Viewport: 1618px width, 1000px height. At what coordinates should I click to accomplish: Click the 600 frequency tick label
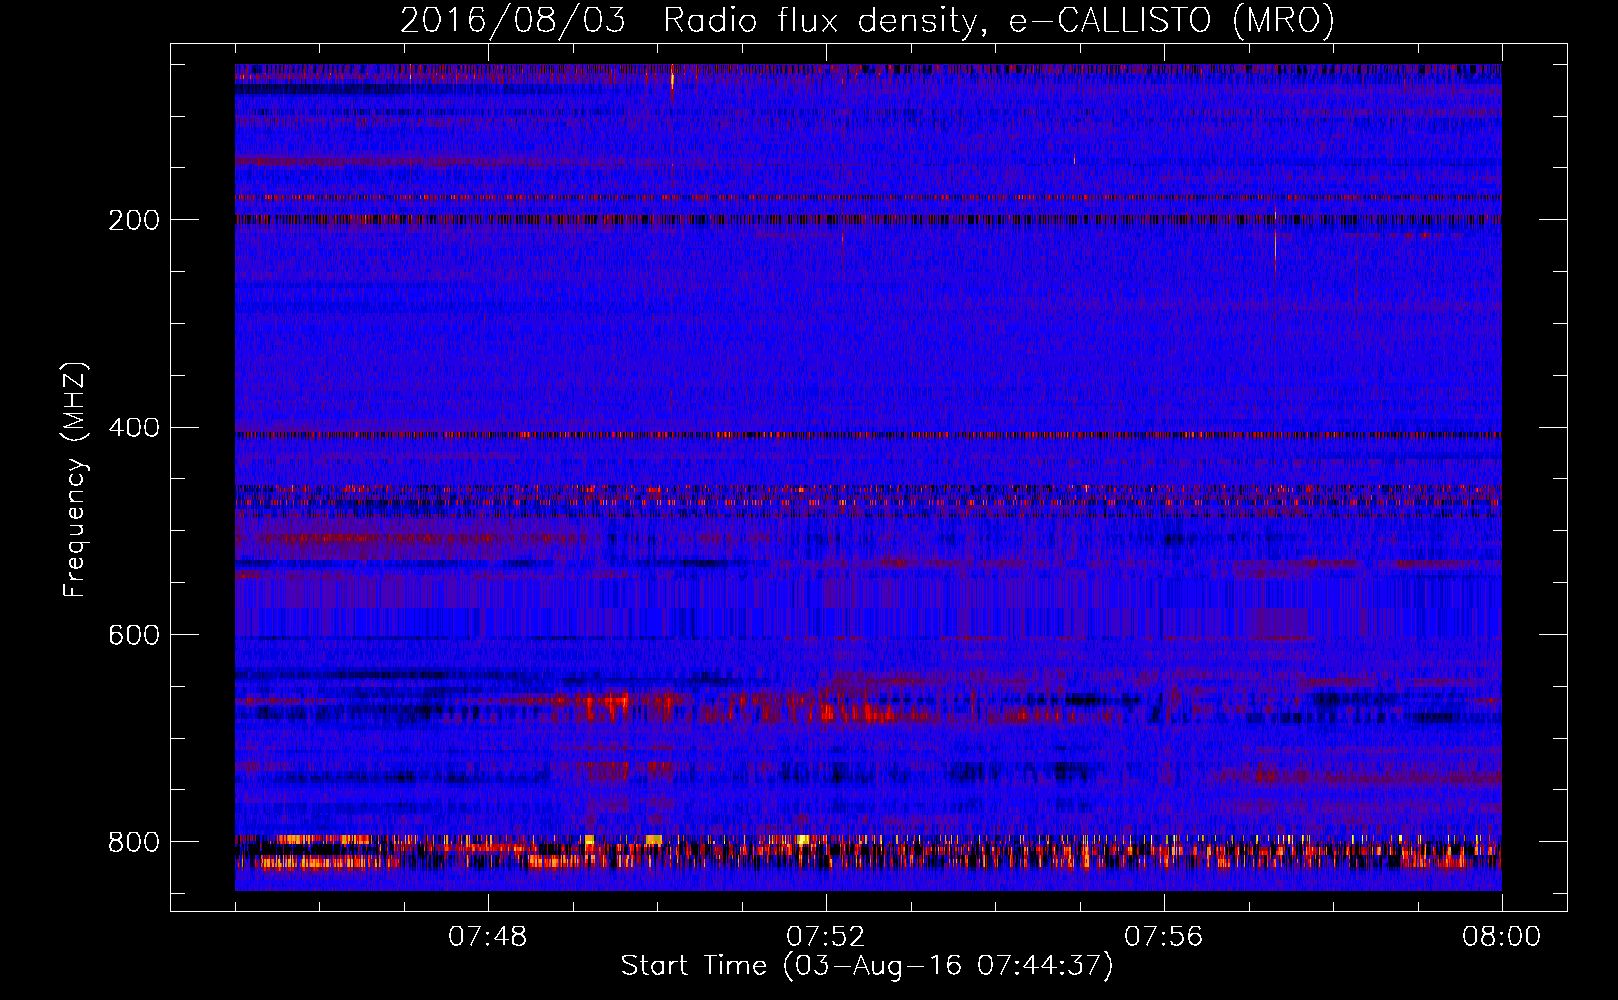134,635
